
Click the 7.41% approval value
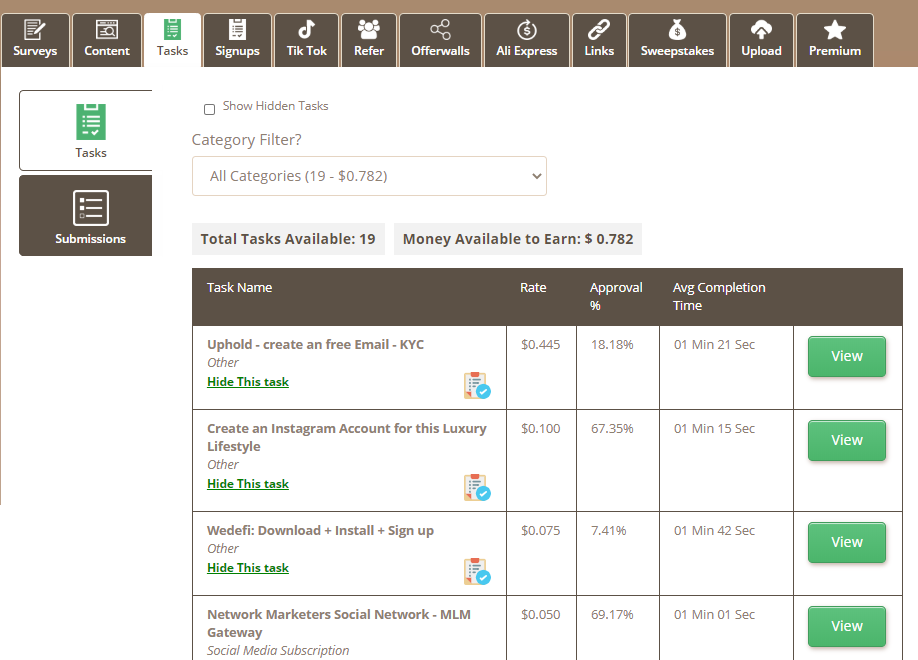click(x=608, y=531)
